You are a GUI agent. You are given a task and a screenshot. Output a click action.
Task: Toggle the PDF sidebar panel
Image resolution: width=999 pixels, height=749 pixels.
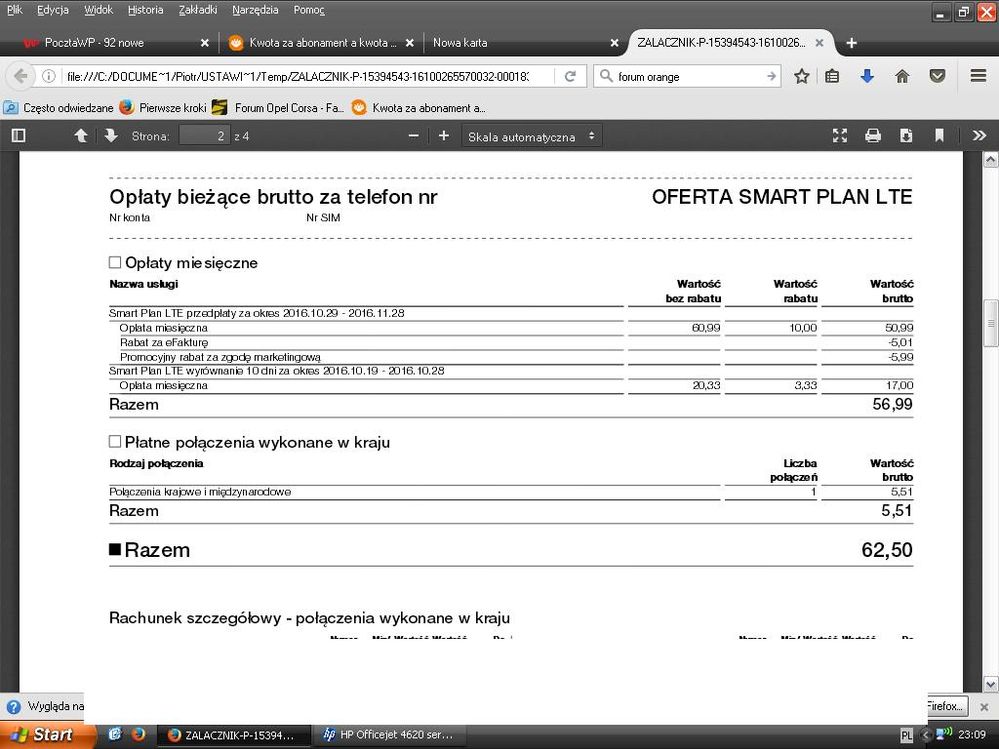click(x=18, y=136)
